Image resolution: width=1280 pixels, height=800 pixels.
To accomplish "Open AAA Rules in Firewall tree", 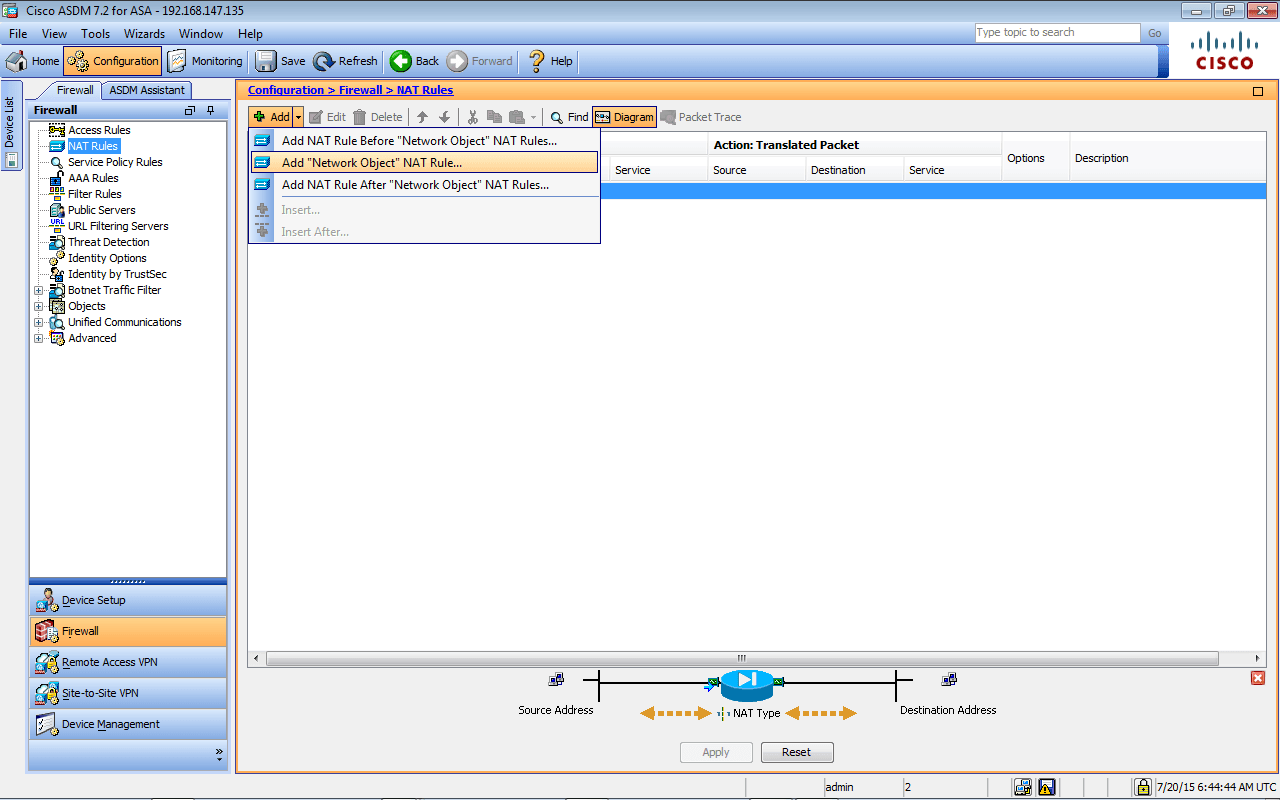I will [93, 178].
